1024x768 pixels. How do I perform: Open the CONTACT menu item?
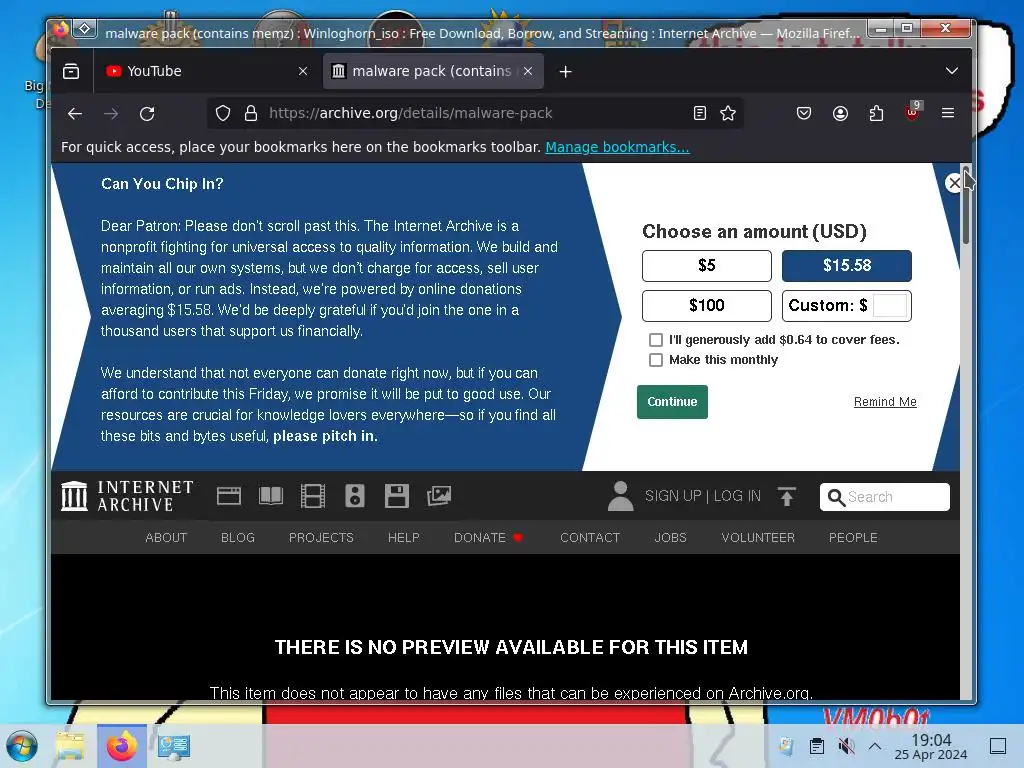point(590,537)
